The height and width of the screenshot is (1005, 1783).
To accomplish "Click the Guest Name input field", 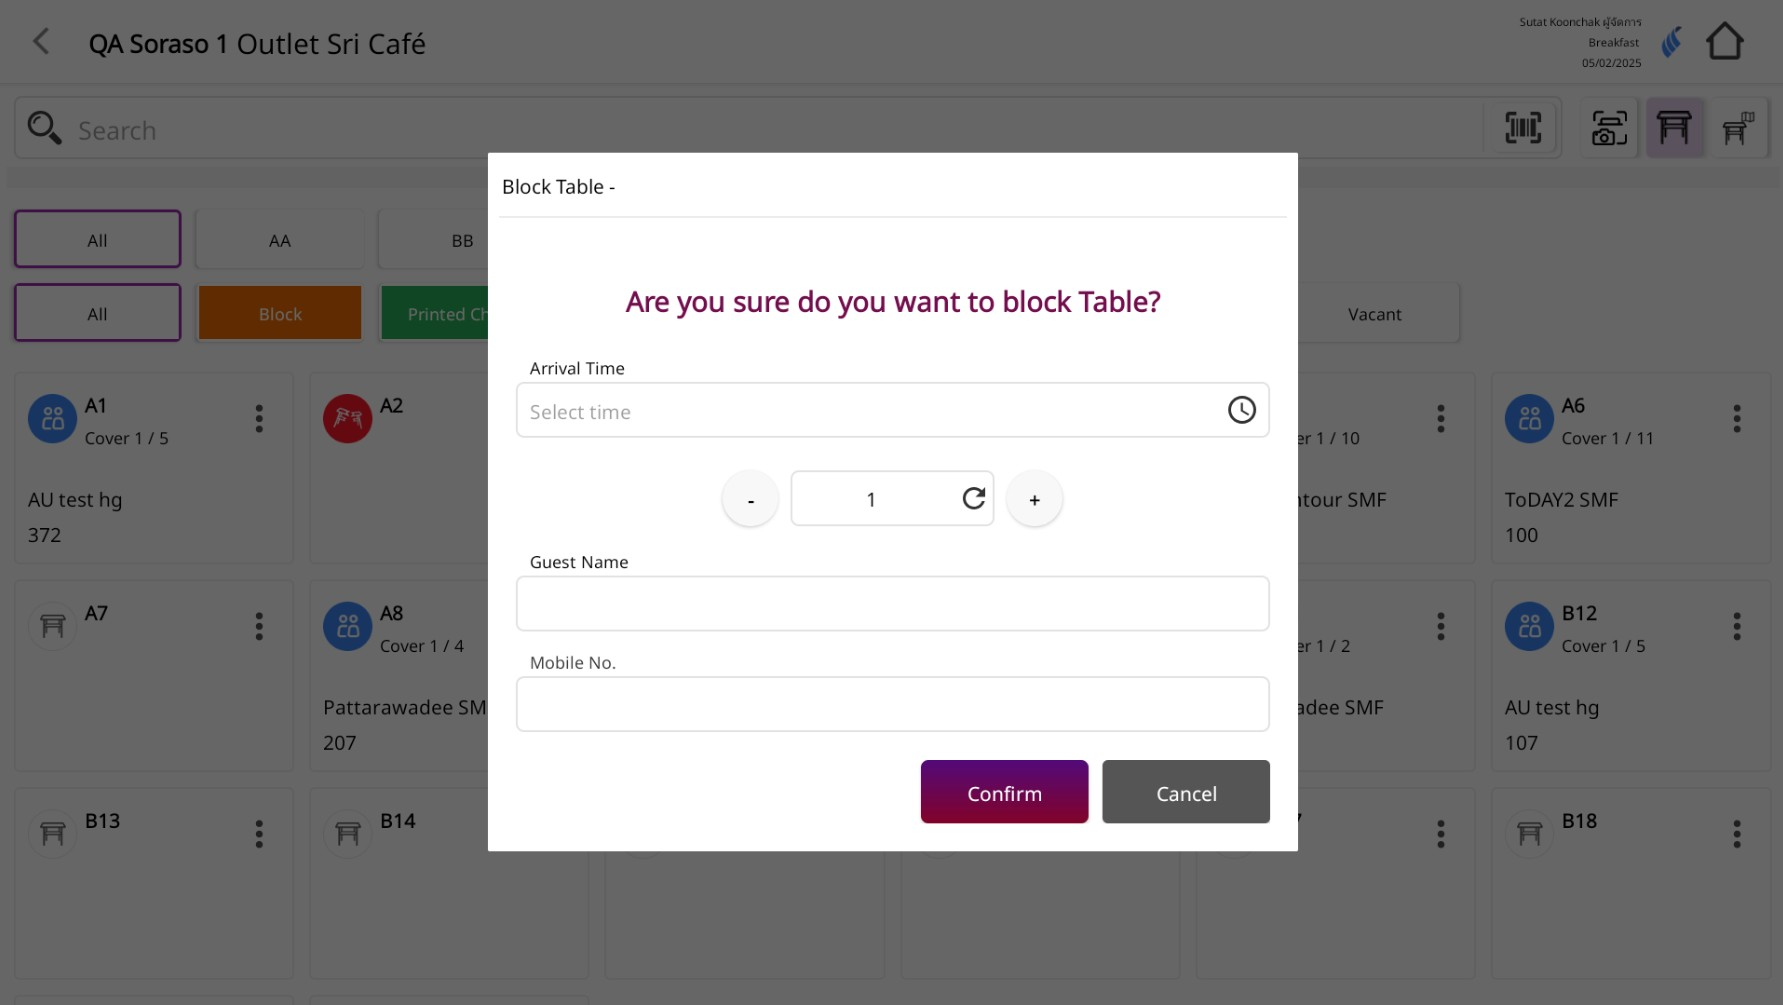I will pos(892,604).
